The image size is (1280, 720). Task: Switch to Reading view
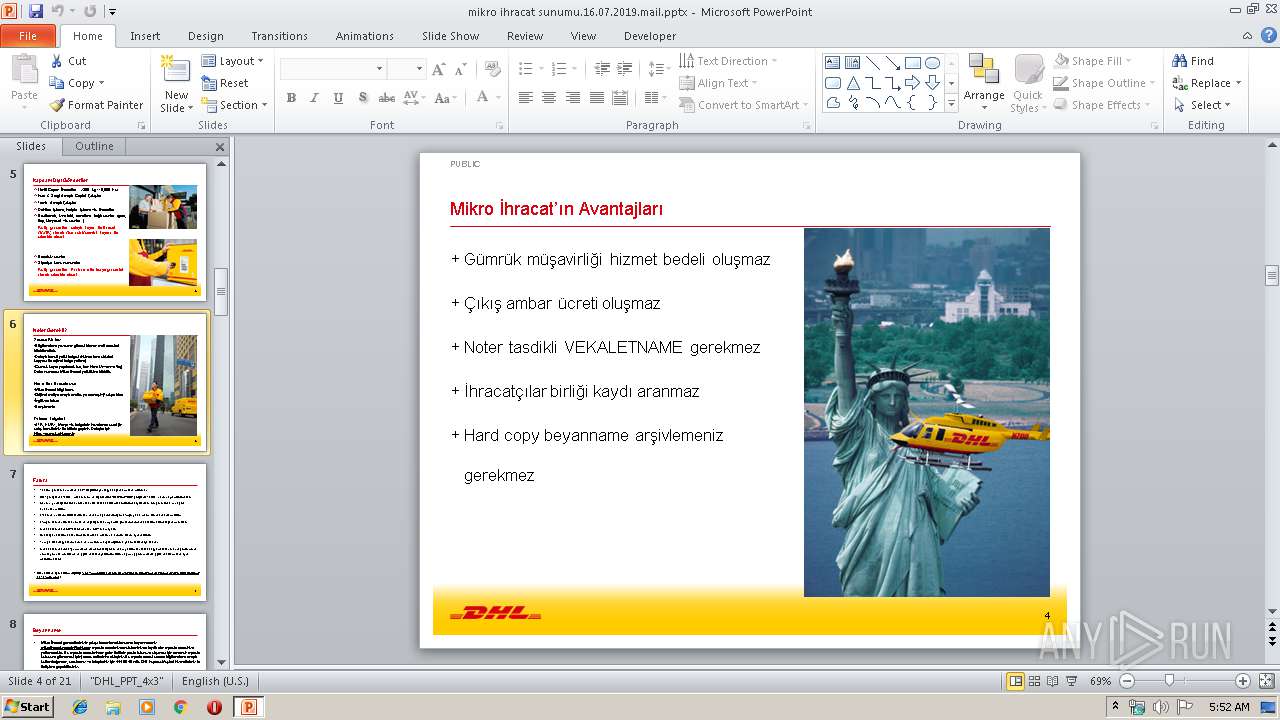pyautogui.click(x=1052, y=681)
